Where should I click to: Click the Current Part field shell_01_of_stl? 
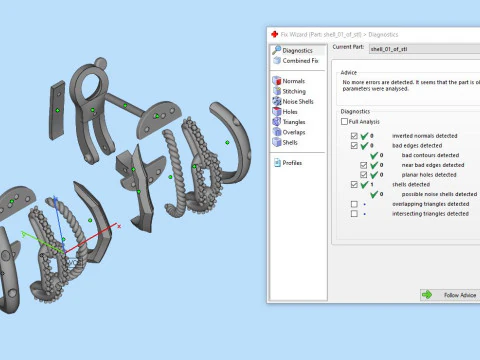point(424,49)
